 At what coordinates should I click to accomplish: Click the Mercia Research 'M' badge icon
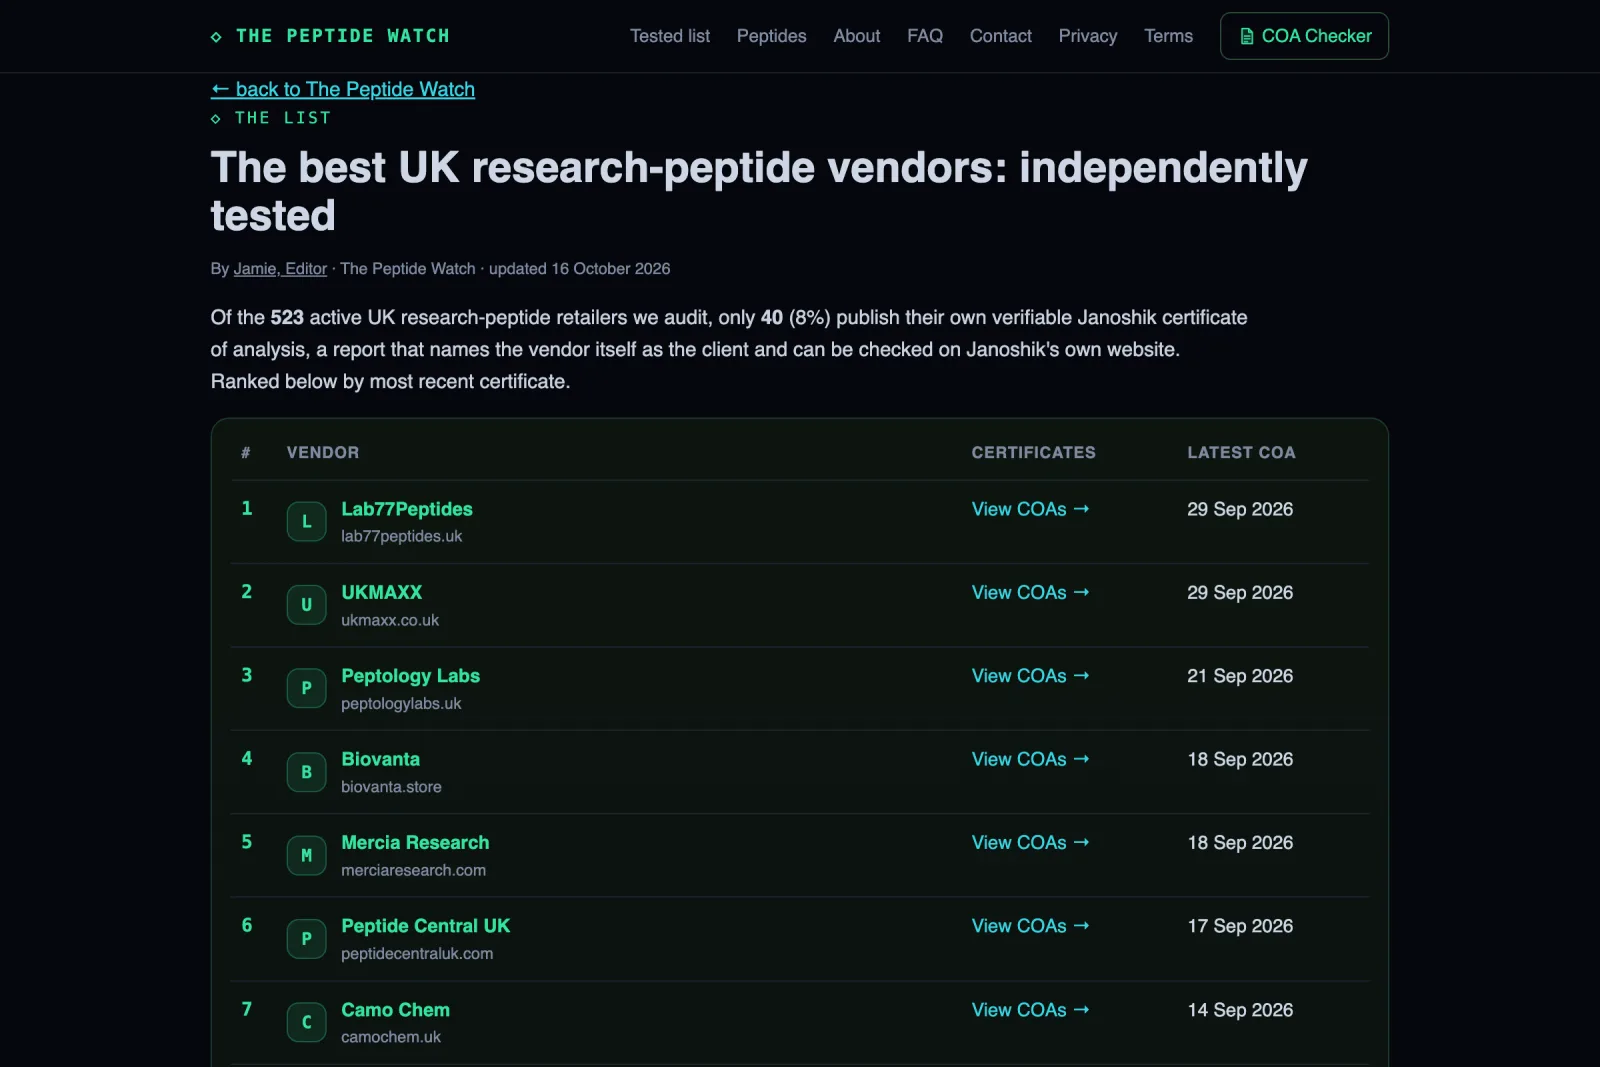[306, 855]
